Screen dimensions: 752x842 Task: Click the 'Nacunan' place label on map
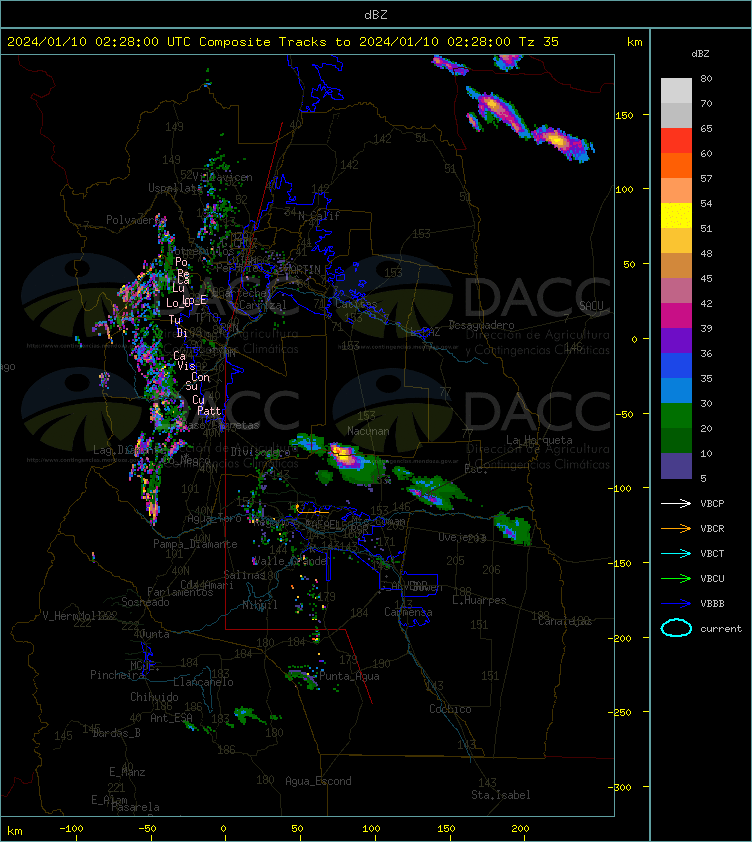(x=368, y=431)
